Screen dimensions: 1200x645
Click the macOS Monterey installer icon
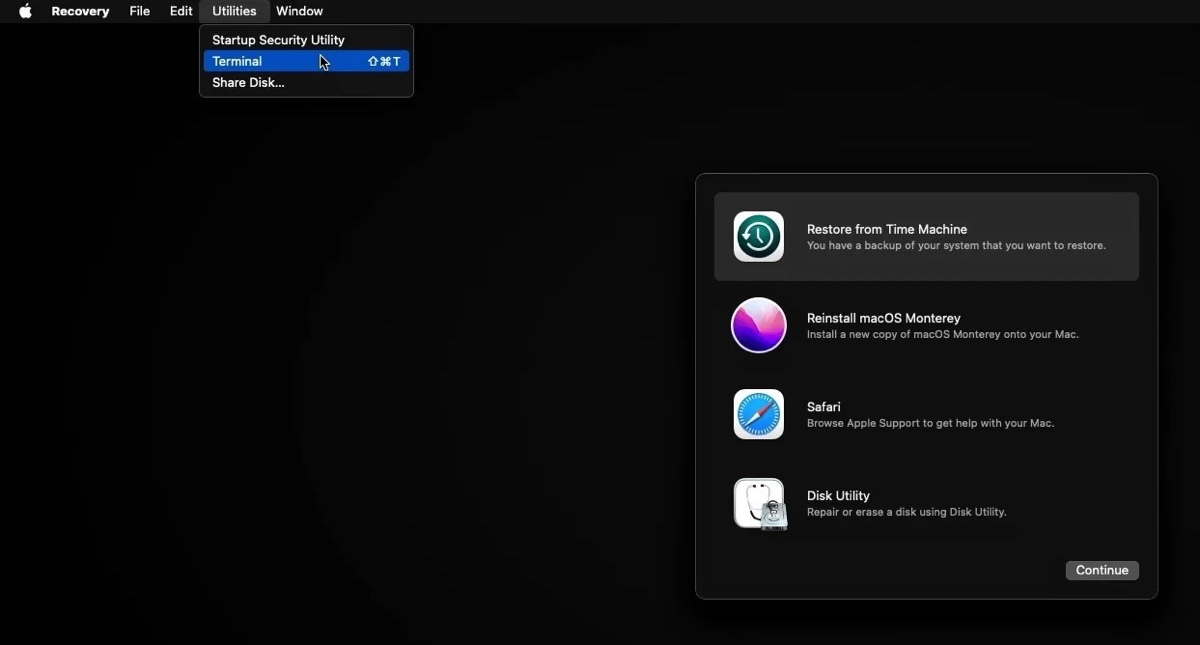point(758,325)
